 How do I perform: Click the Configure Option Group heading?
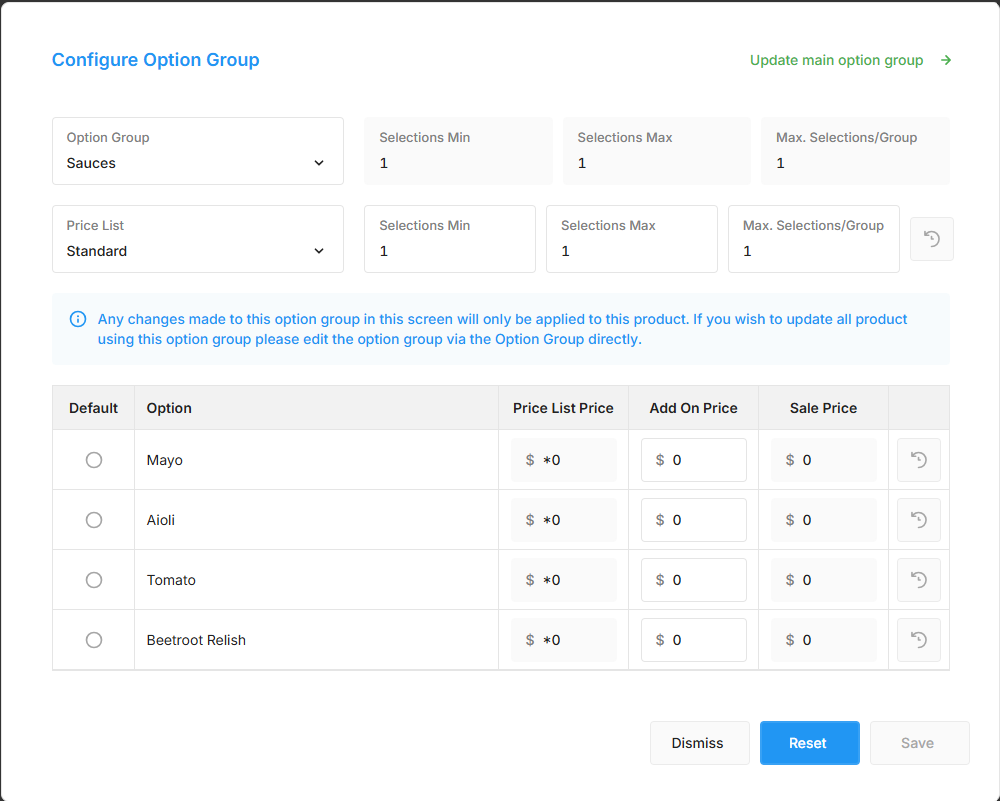156,60
